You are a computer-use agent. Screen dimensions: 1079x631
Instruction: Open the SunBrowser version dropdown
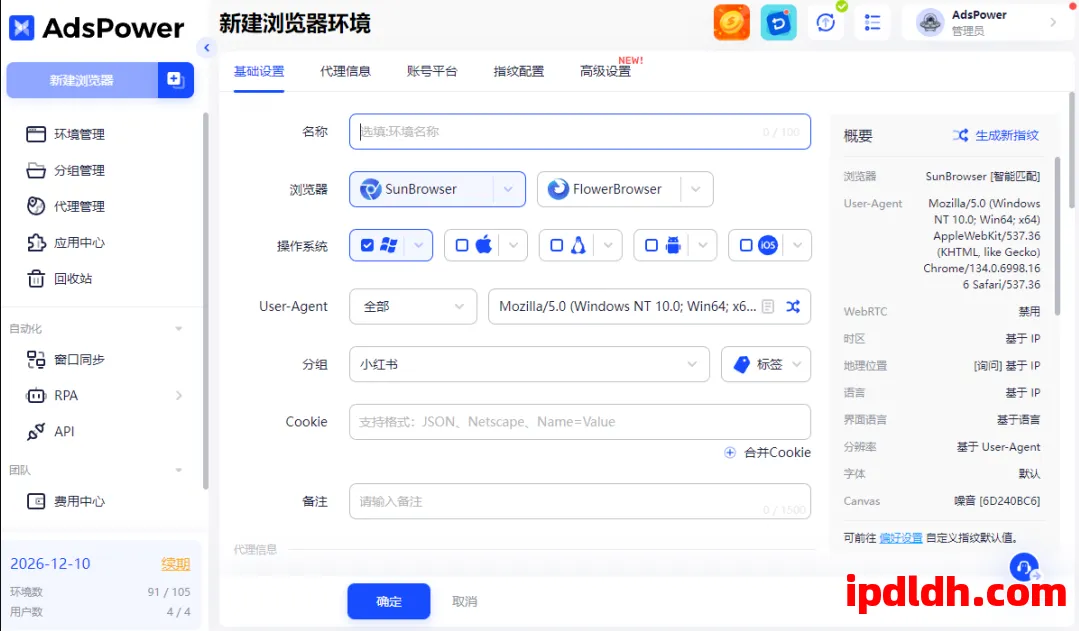coord(509,189)
